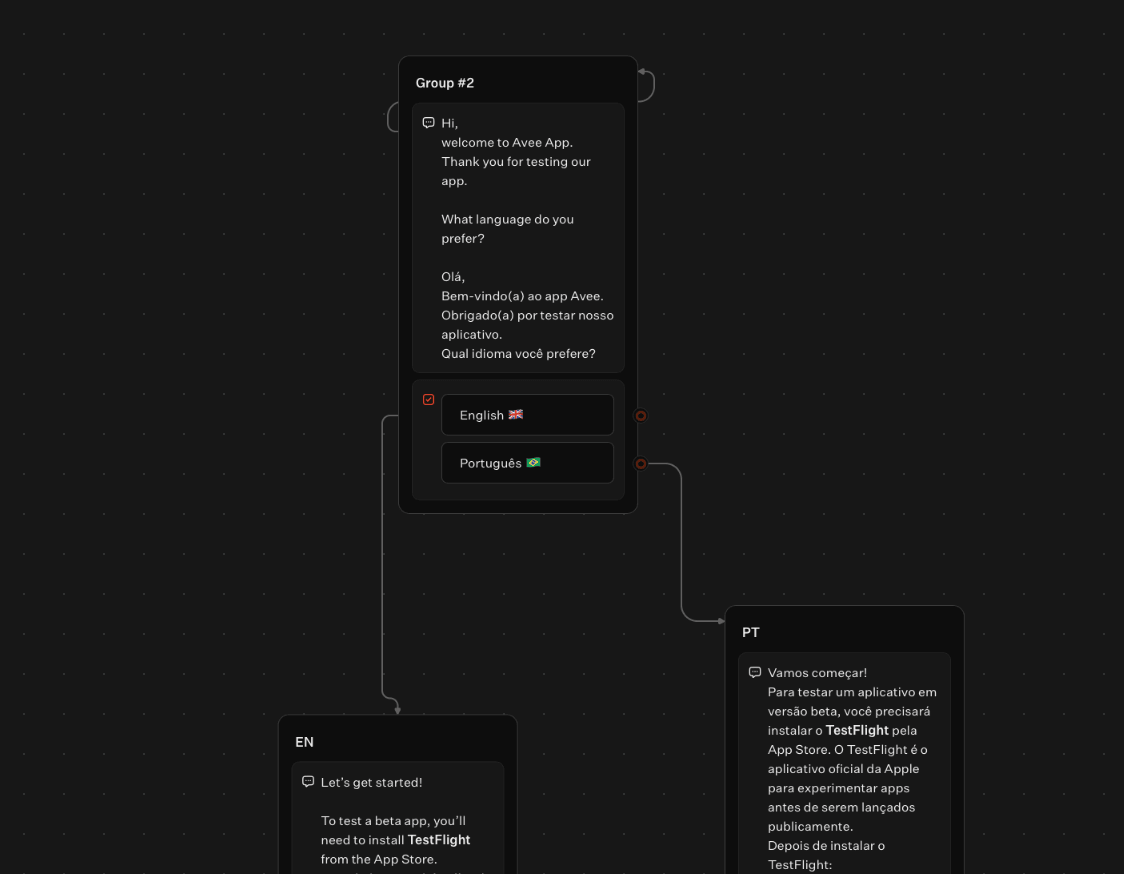Select the speech bubble icon in Group #2
The image size is (1124, 874).
click(429, 123)
